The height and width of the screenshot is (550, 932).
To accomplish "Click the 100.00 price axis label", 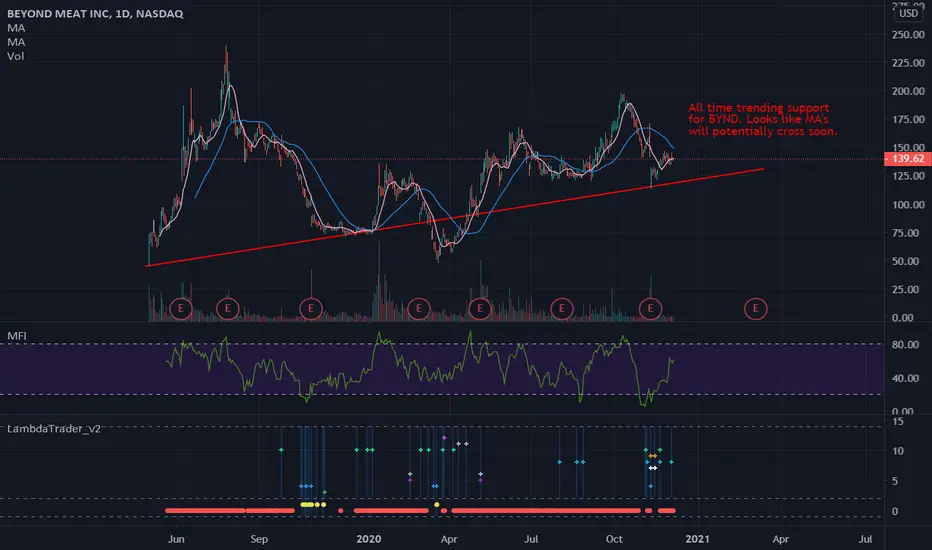I will [x=908, y=205].
